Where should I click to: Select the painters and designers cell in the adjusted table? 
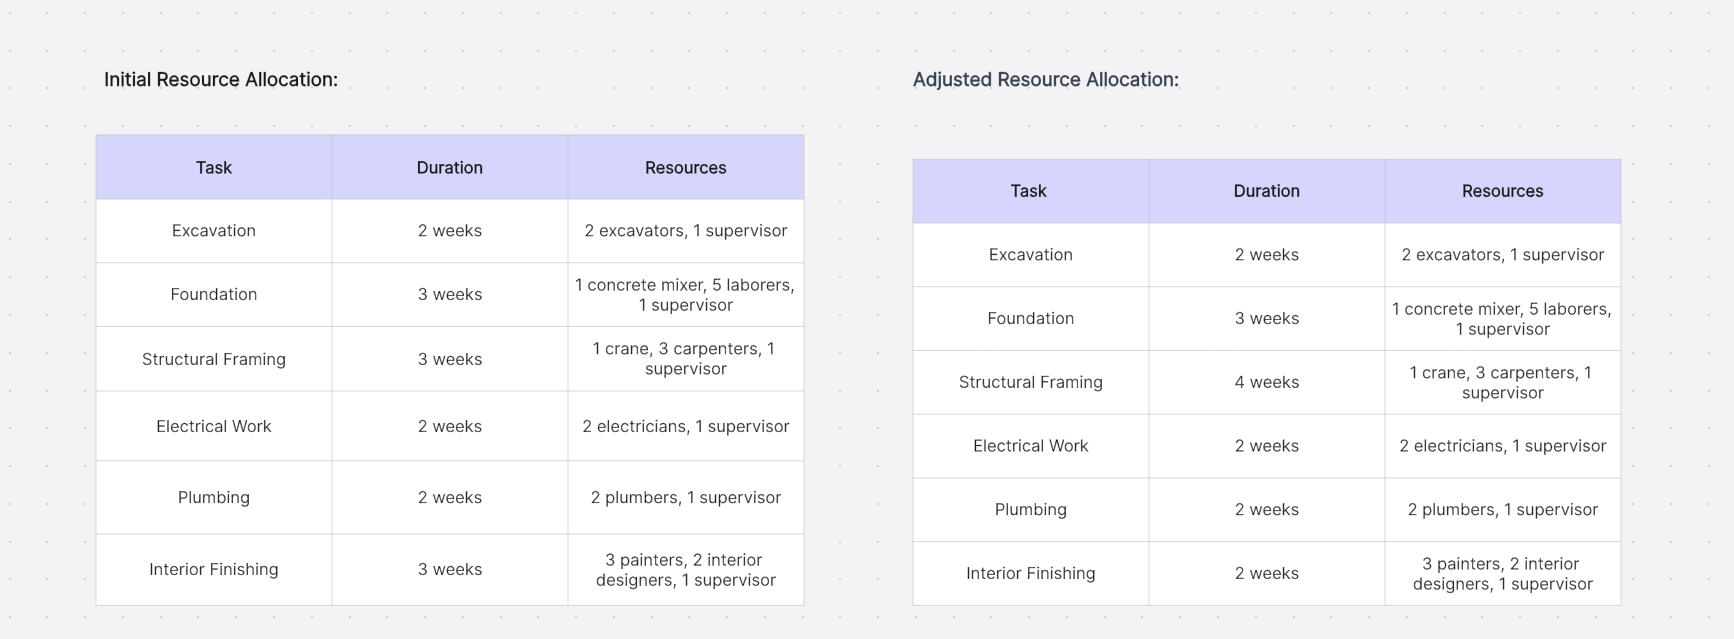(1502, 573)
